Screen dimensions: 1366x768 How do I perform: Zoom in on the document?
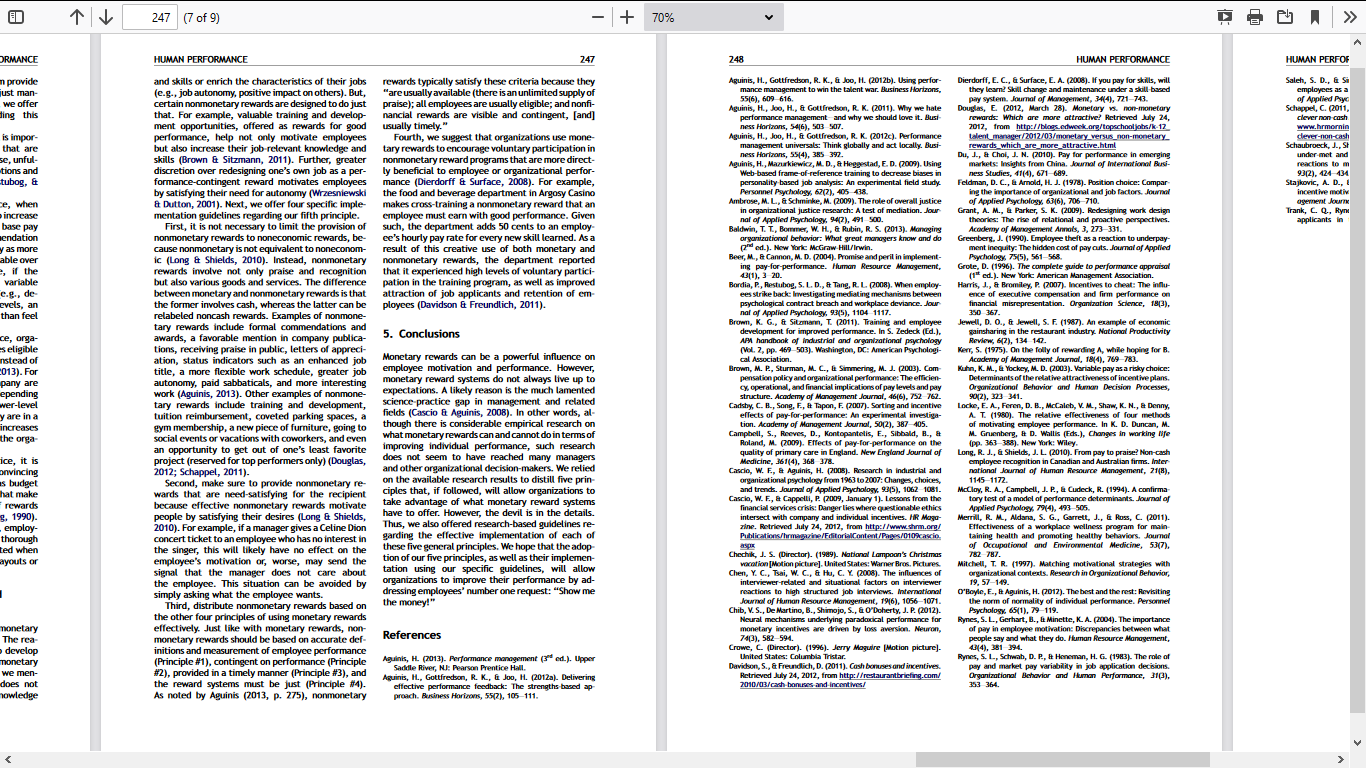(x=627, y=16)
